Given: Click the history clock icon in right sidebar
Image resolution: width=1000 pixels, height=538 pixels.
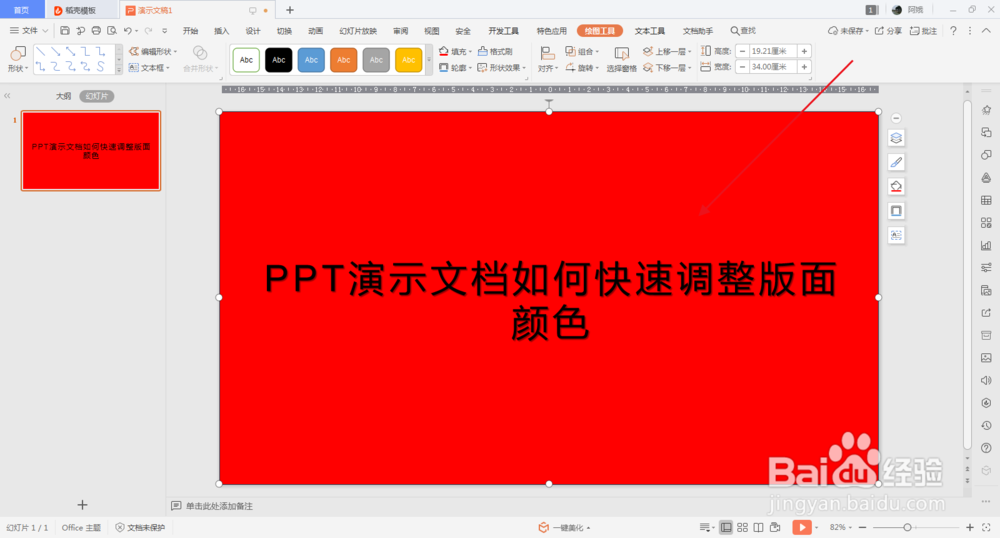Looking at the screenshot, I should point(986,426).
